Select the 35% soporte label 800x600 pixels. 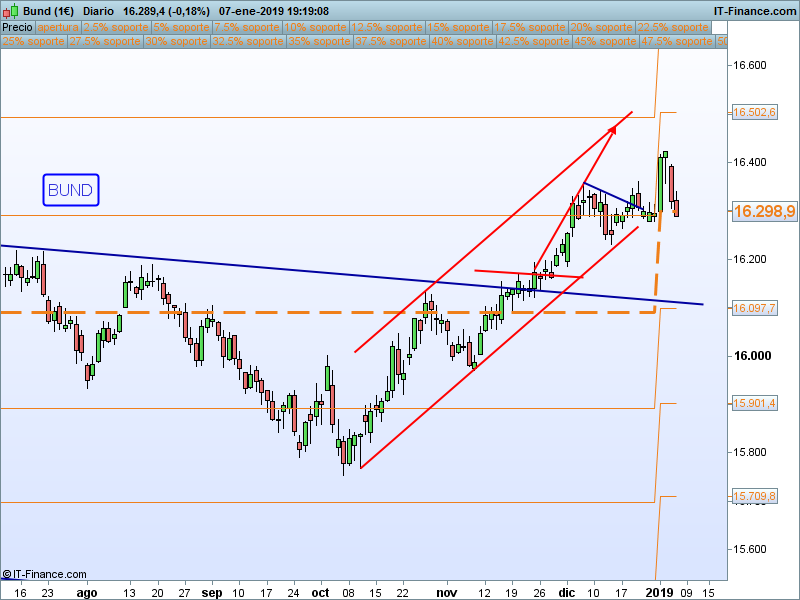click(x=319, y=42)
